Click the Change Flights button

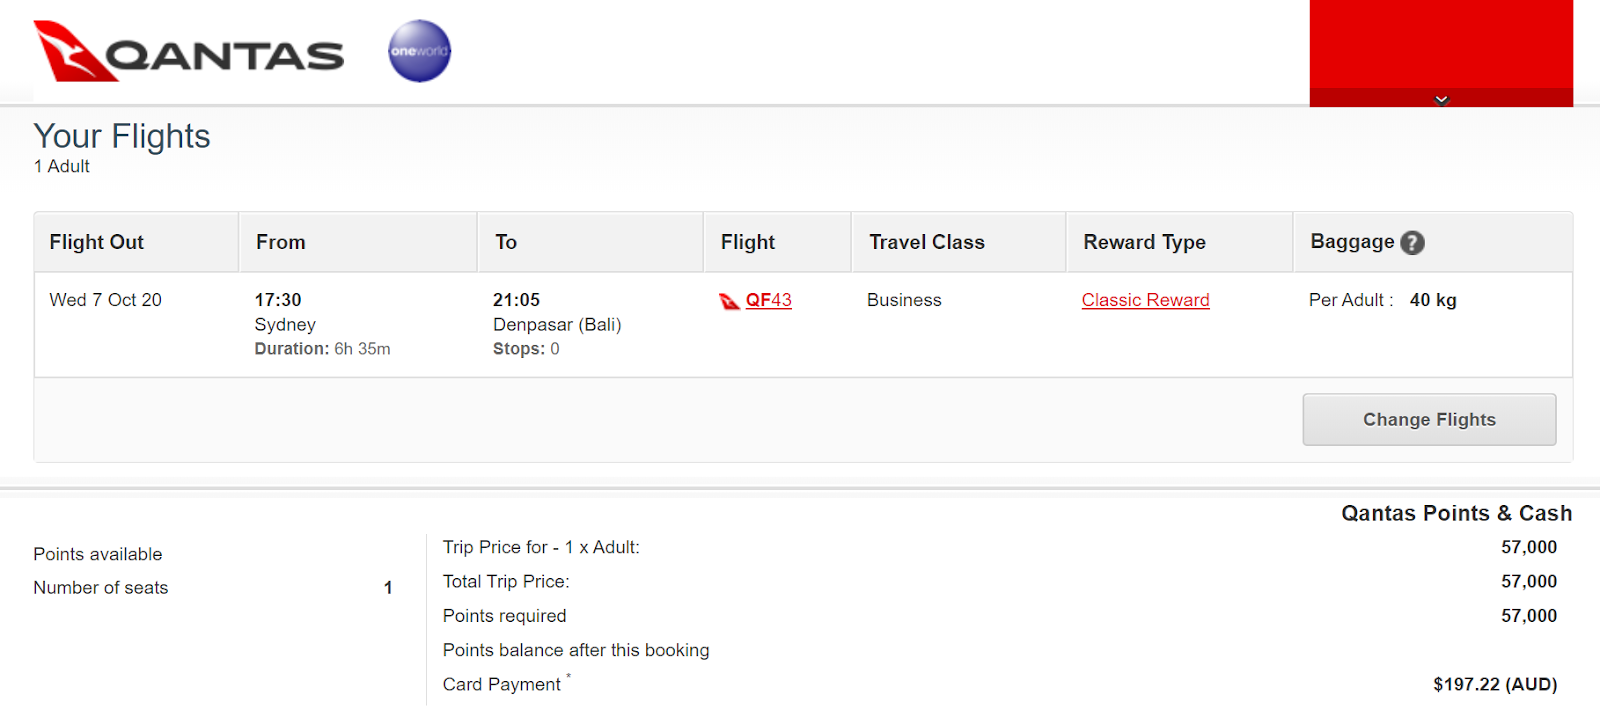(x=1429, y=420)
